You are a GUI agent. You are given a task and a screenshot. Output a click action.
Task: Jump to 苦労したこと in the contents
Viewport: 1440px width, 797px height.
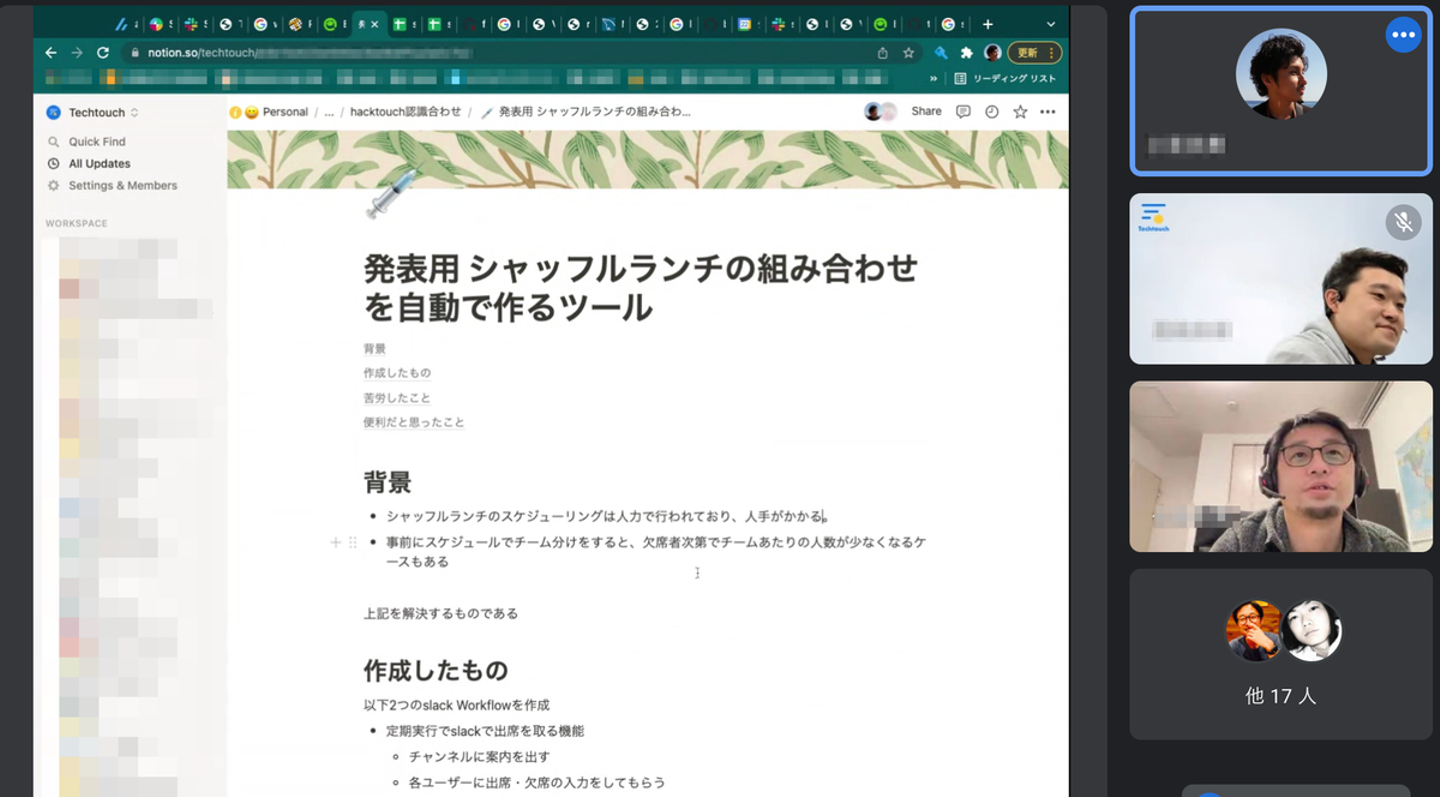click(397, 398)
